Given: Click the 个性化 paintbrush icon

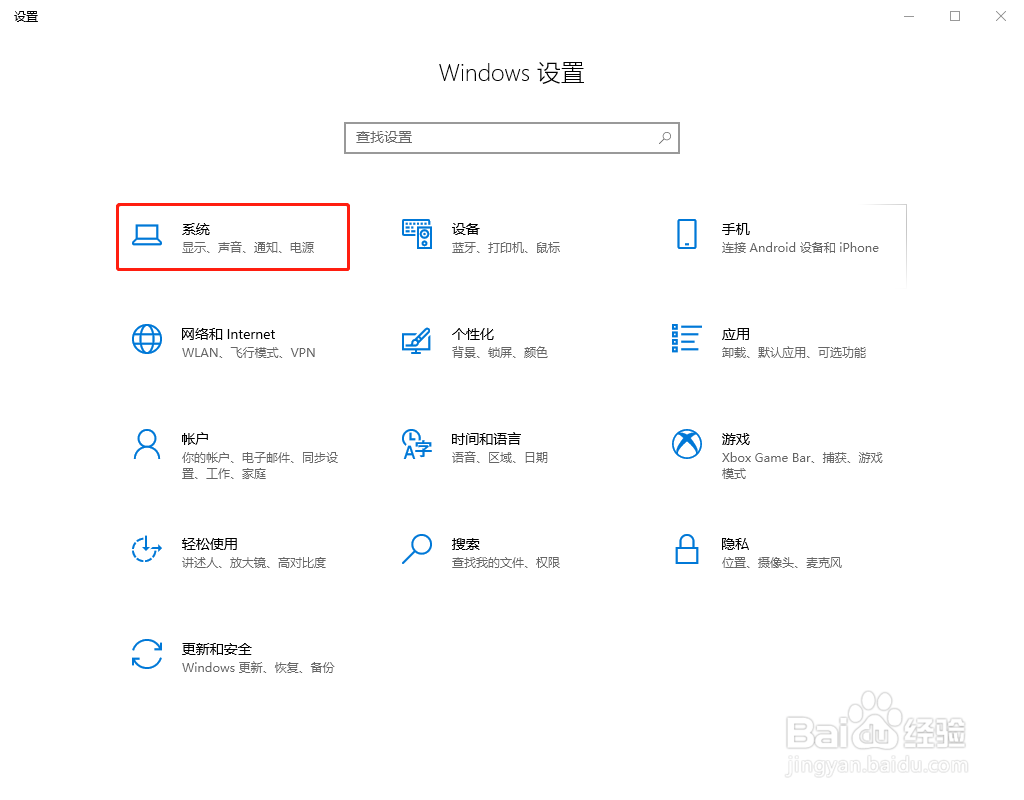Looking at the screenshot, I should click(417, 340).
